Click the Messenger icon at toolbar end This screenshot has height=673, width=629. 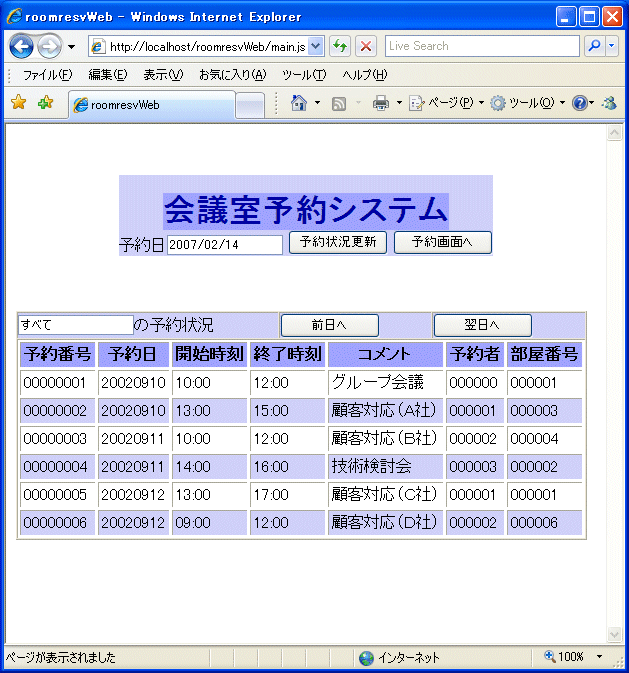(x=610, y=103)
